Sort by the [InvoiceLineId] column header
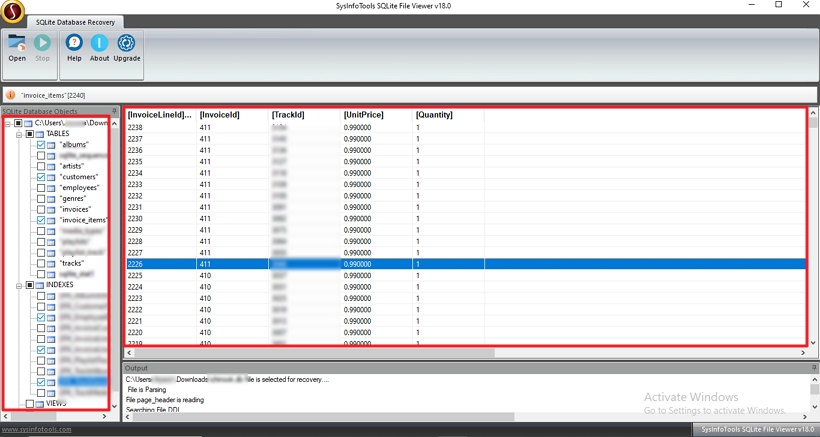The image size is (820, 437). tap(161, 114)
